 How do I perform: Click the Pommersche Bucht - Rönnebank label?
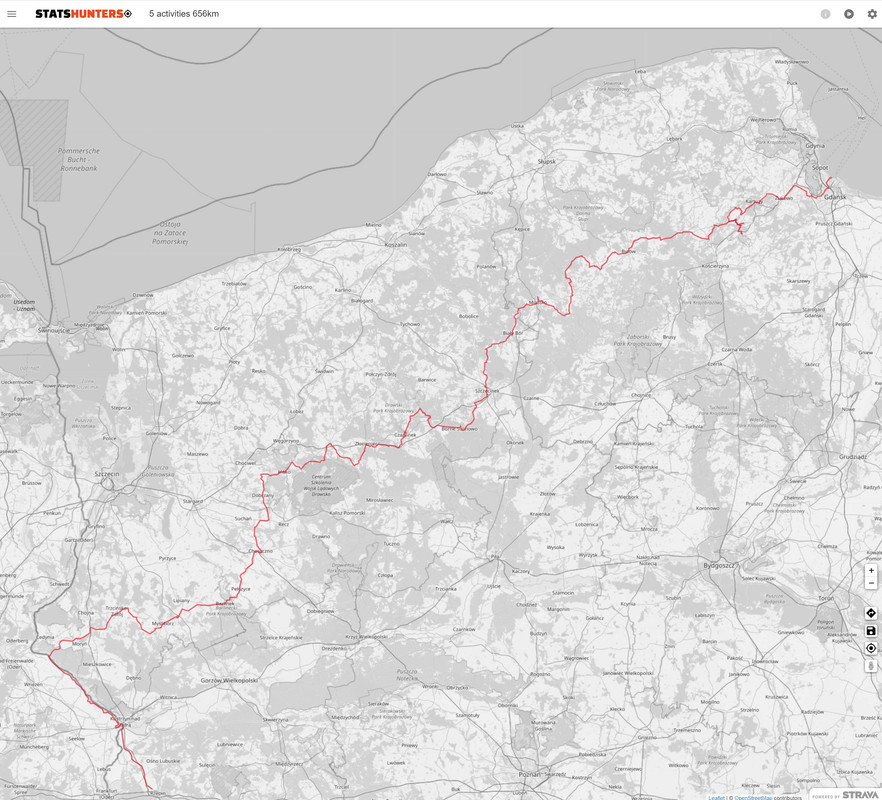pos(79,159)
